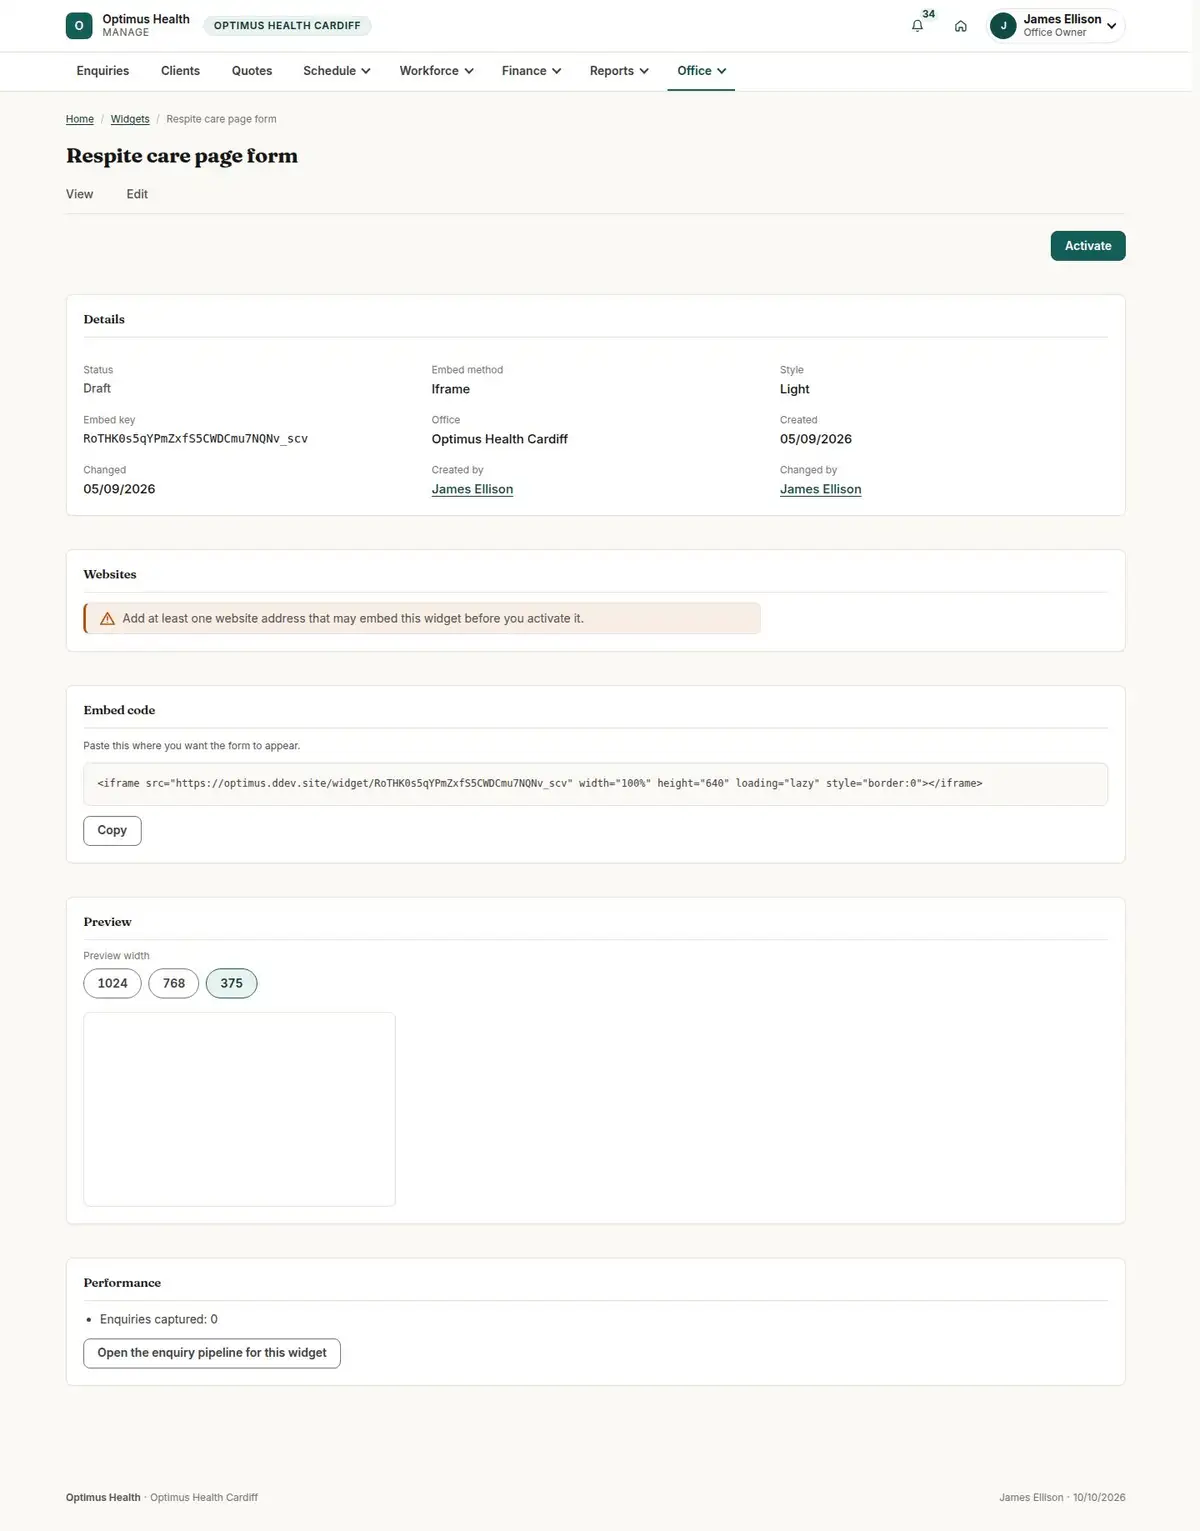1200x1531 pixels.
Task: Click the embed key value RoTHK0s5qYPmZxfS5CWDCmu7NQNv_scv
Action: (196, 439)
